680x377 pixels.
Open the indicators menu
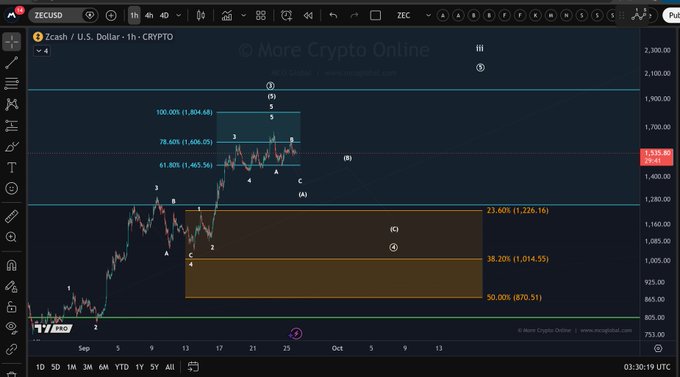226,16
